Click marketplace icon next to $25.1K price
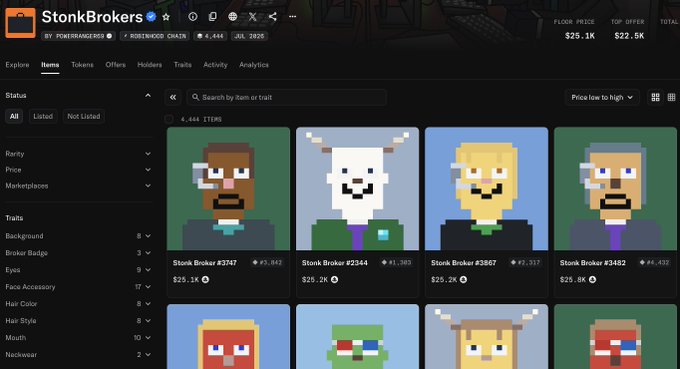Viewport: 680px width, 369px height. pyautogui.click(x=206, y=280)
